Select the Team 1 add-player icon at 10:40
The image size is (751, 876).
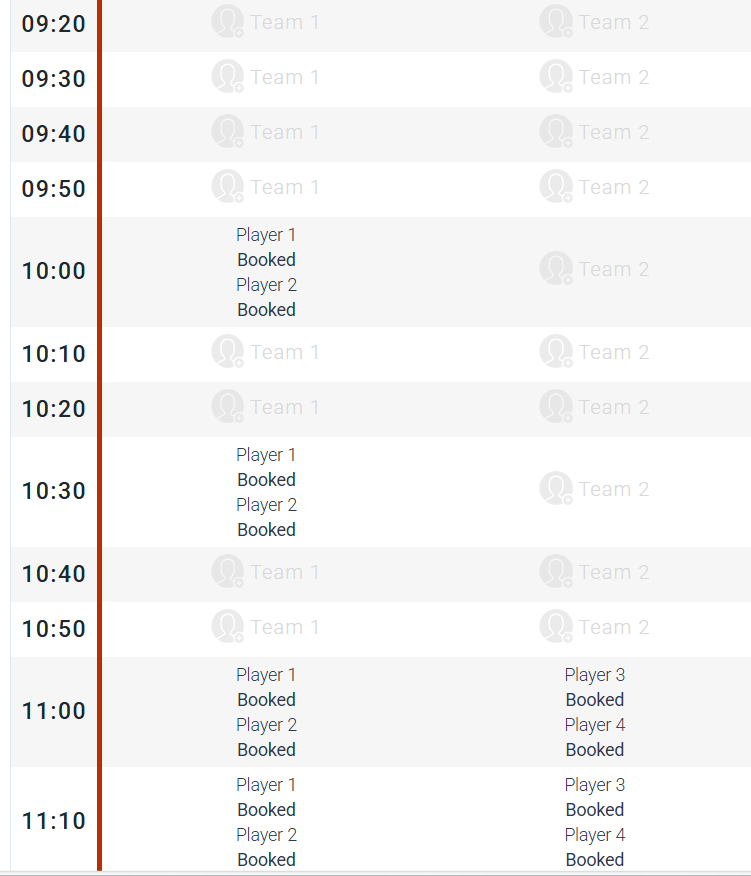tap(228, 572)
